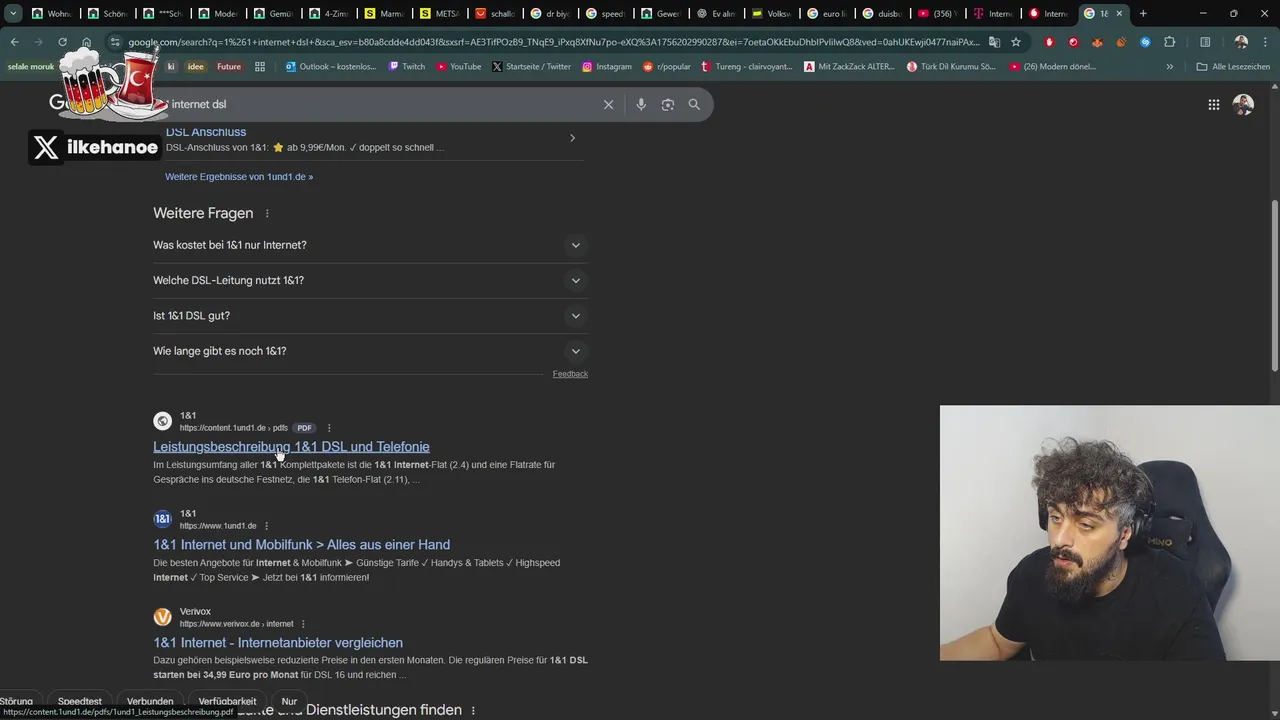Open 'Weitere Ergebnisse von 1und1.de' link
Image resolution: width=1280 pixels, height=720 pixels.
click(x=239, y=177)
